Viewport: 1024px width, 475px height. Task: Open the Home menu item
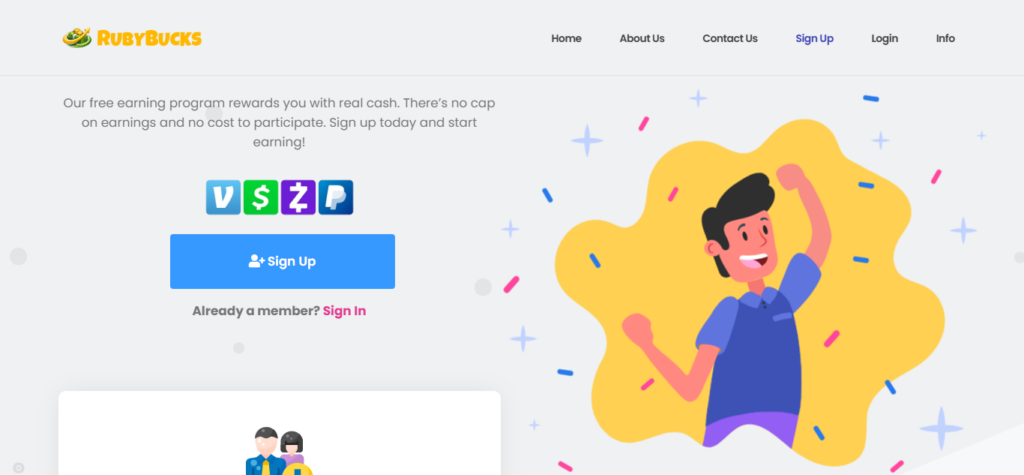(566, 39)
